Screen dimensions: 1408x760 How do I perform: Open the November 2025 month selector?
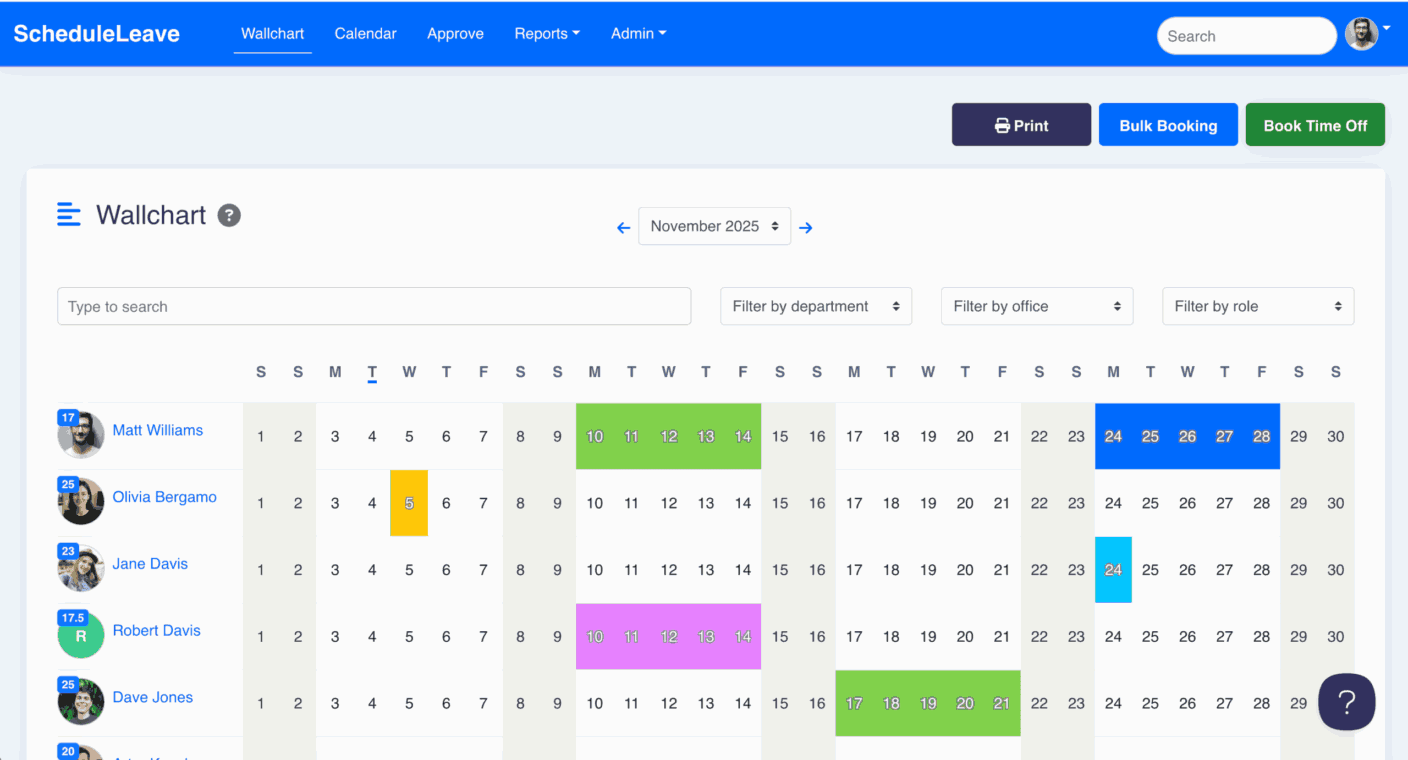(714, 226)
